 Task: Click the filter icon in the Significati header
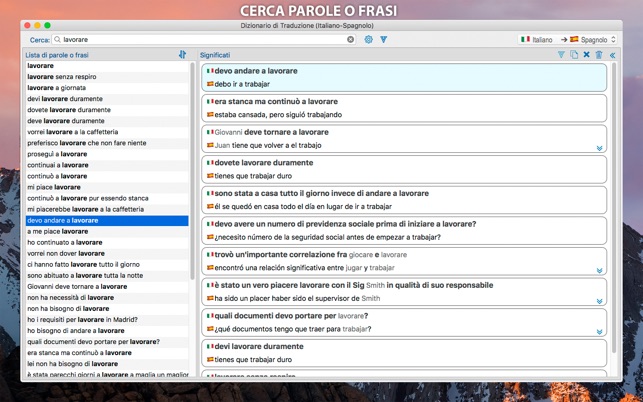point(561,54)
